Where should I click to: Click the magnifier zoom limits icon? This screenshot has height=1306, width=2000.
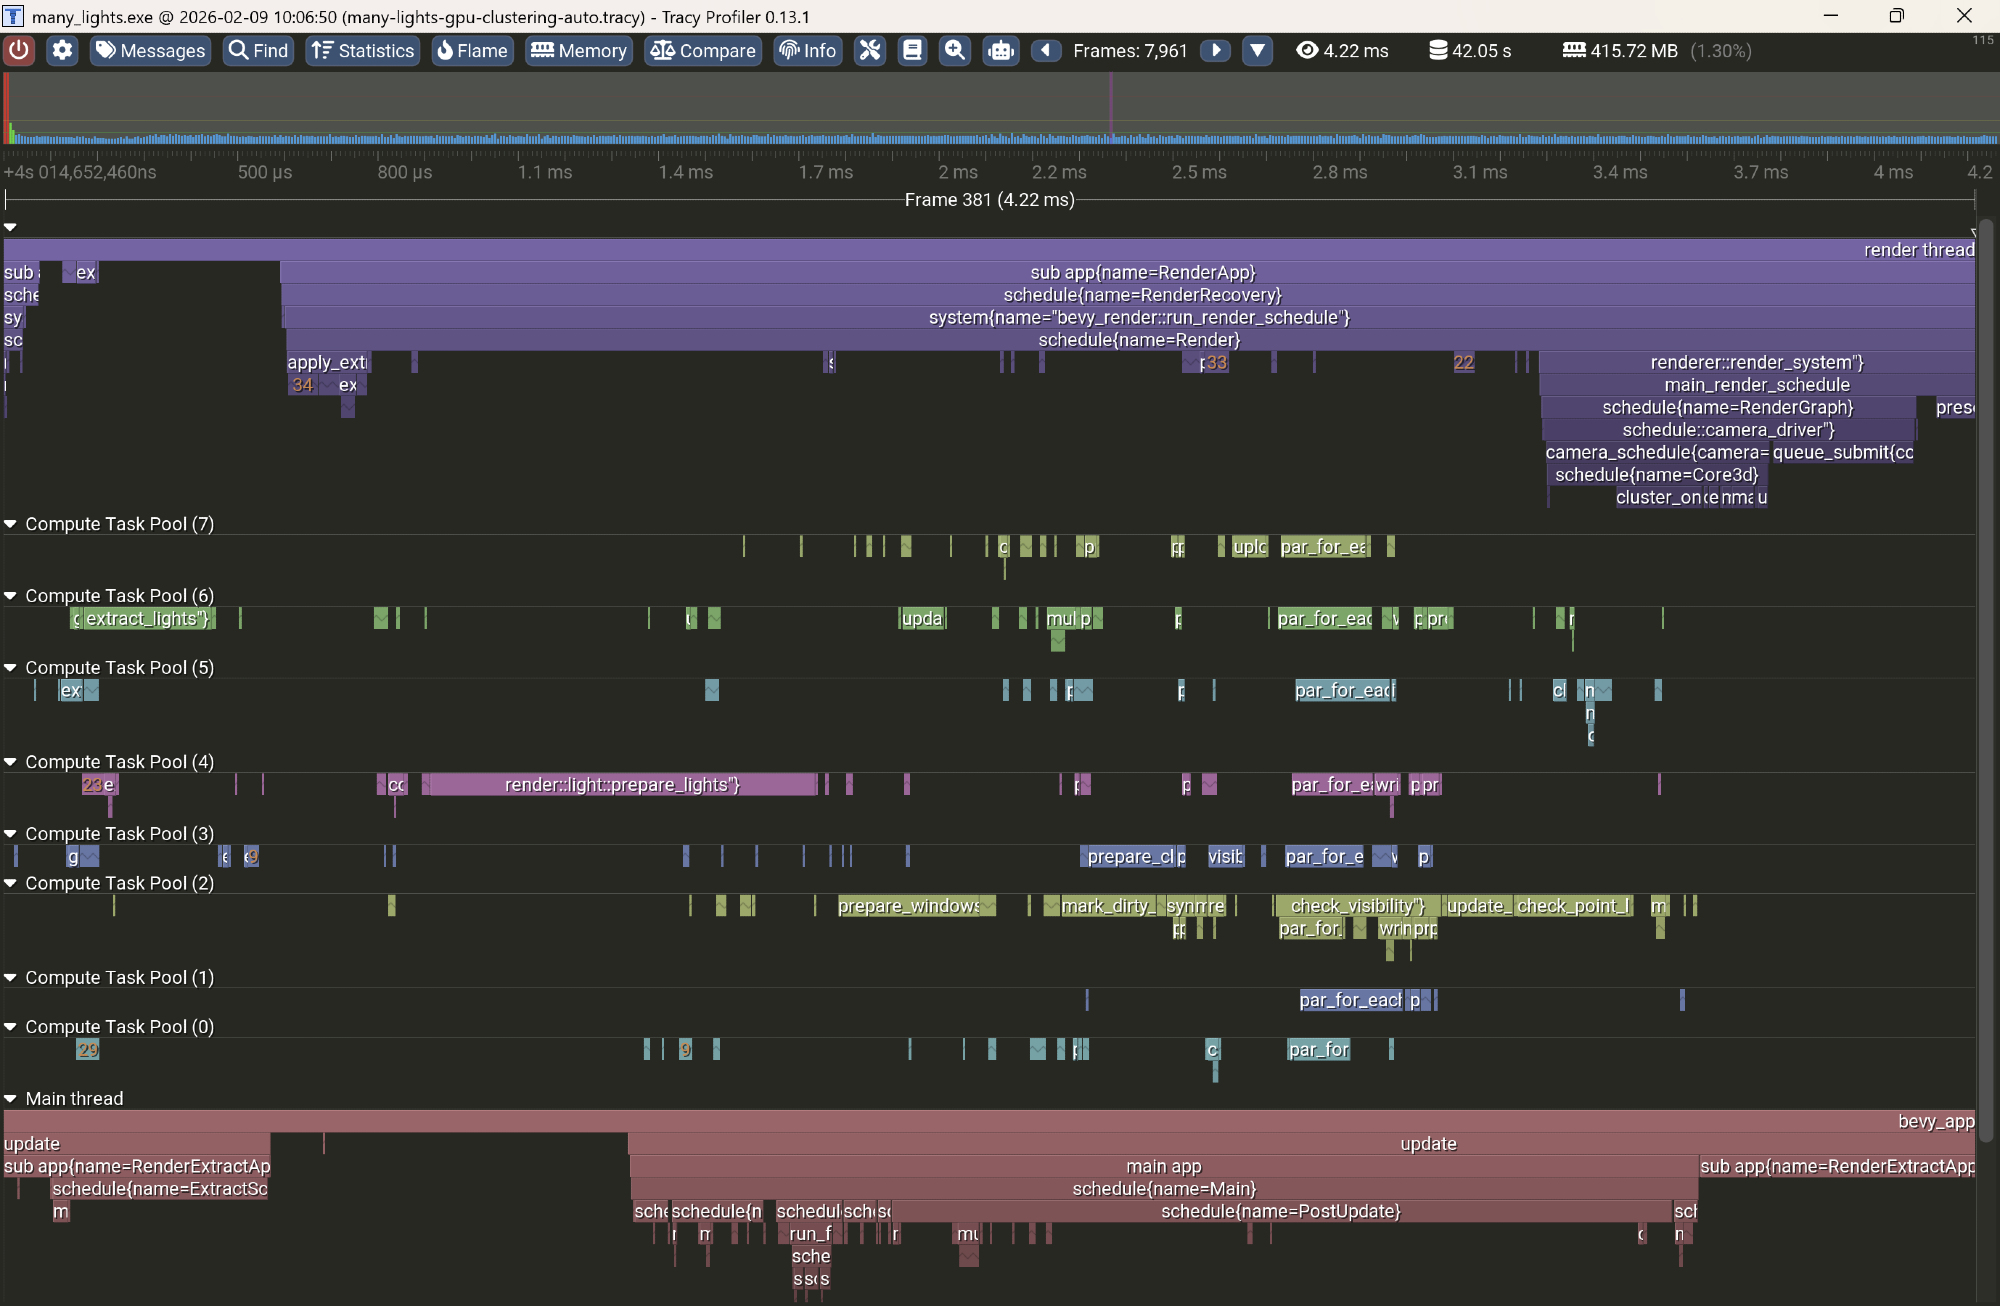tap(955, 50)
